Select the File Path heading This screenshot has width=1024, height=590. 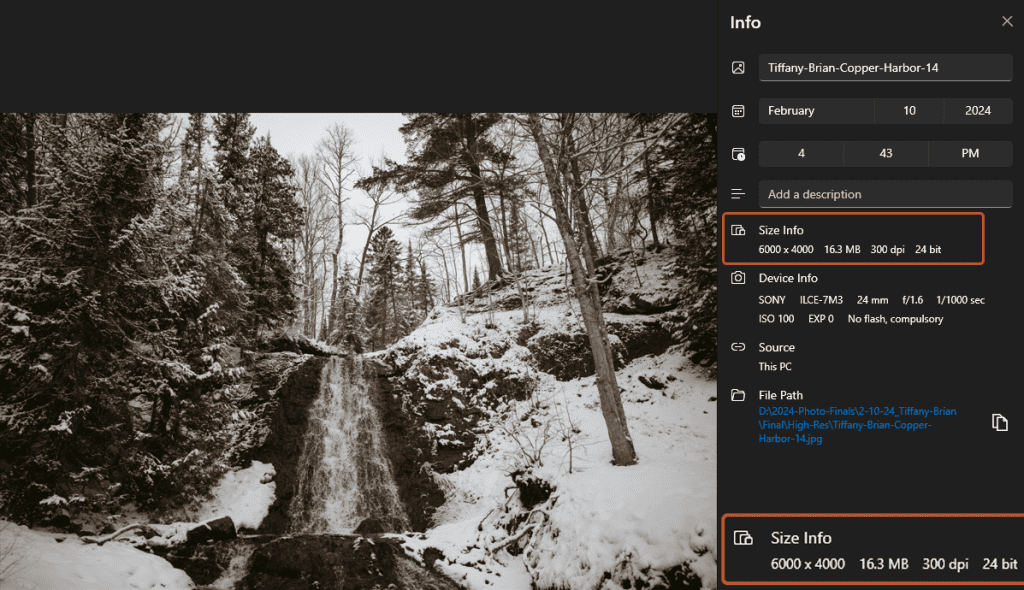[x=780, y=395]
